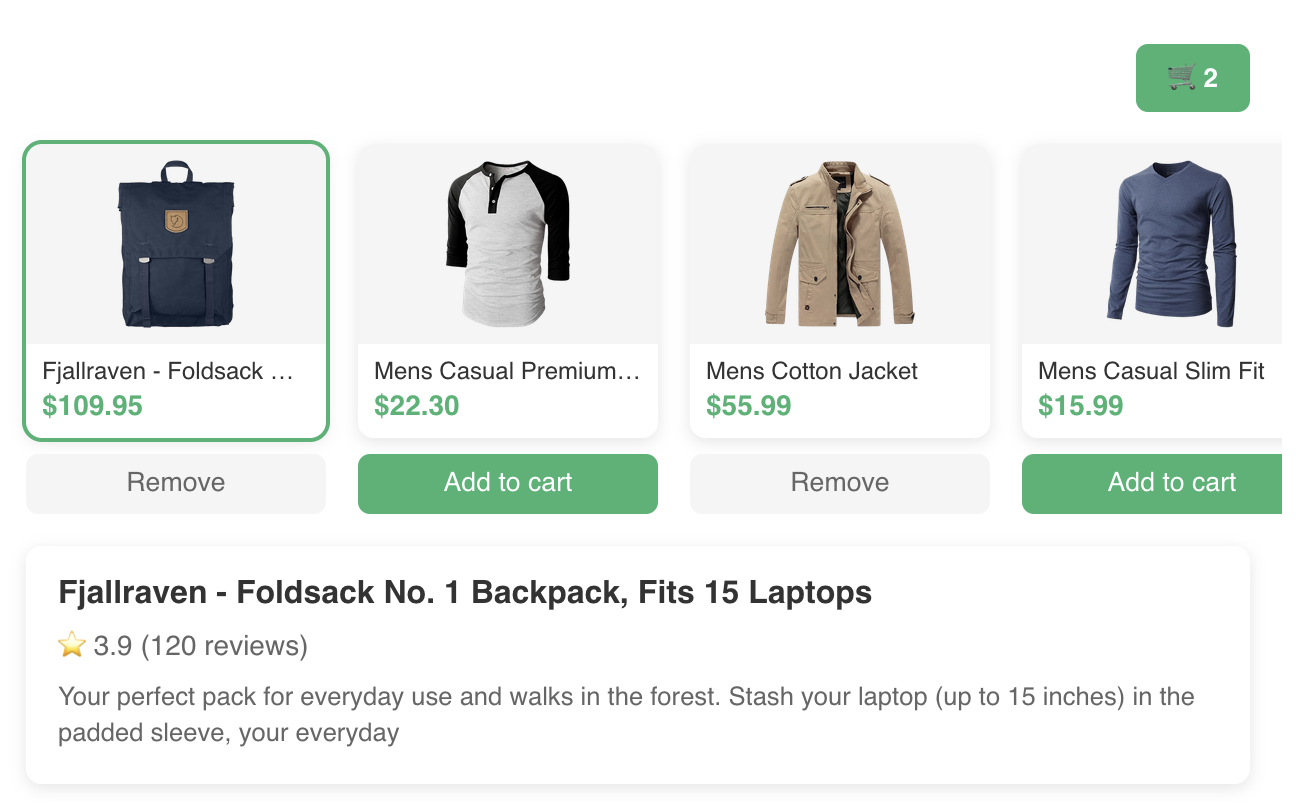The image size is (1296, 806).
Task: Remove the Mens Cotton Jacket from cart
Action: [x=840, y=483]
